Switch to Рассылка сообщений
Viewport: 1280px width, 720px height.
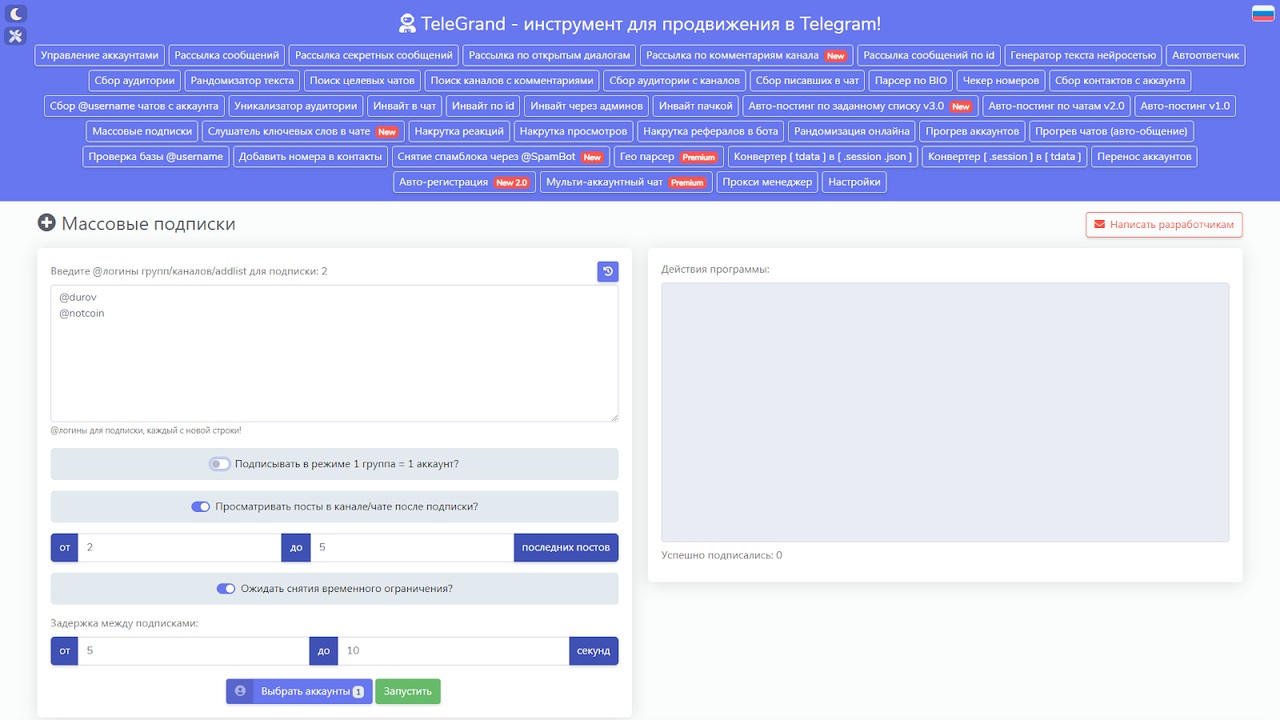228,55
